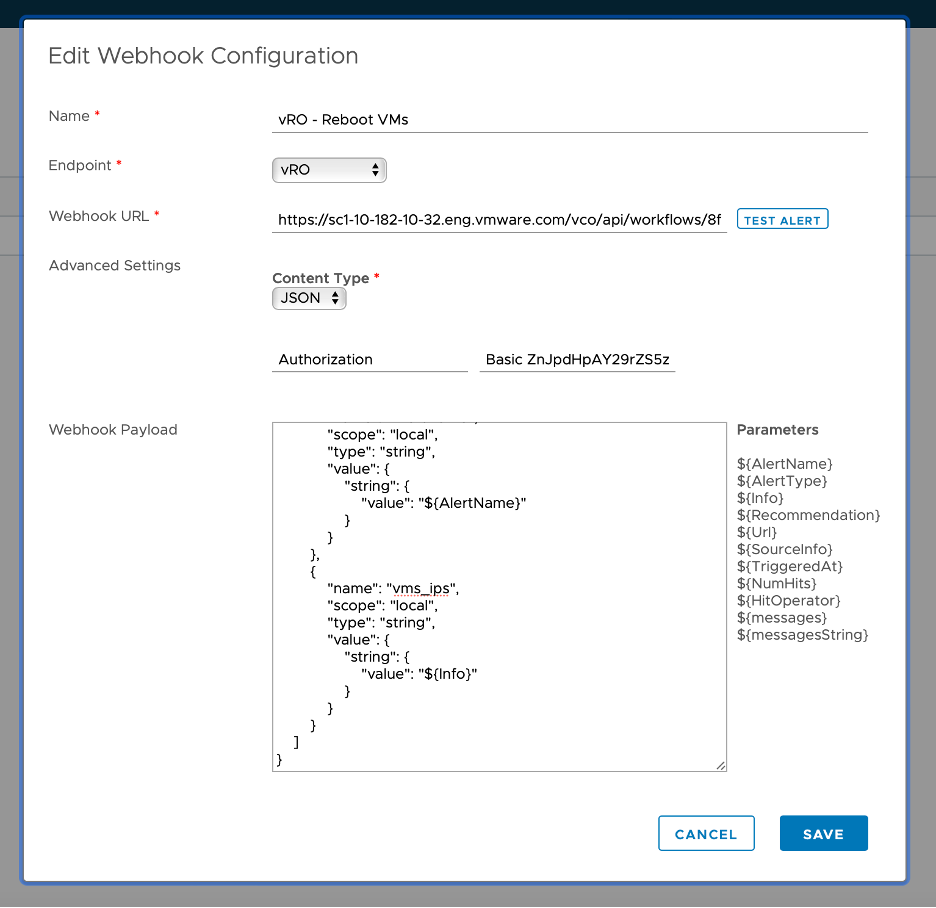Click the ${Info} parameter

point(760,498)
